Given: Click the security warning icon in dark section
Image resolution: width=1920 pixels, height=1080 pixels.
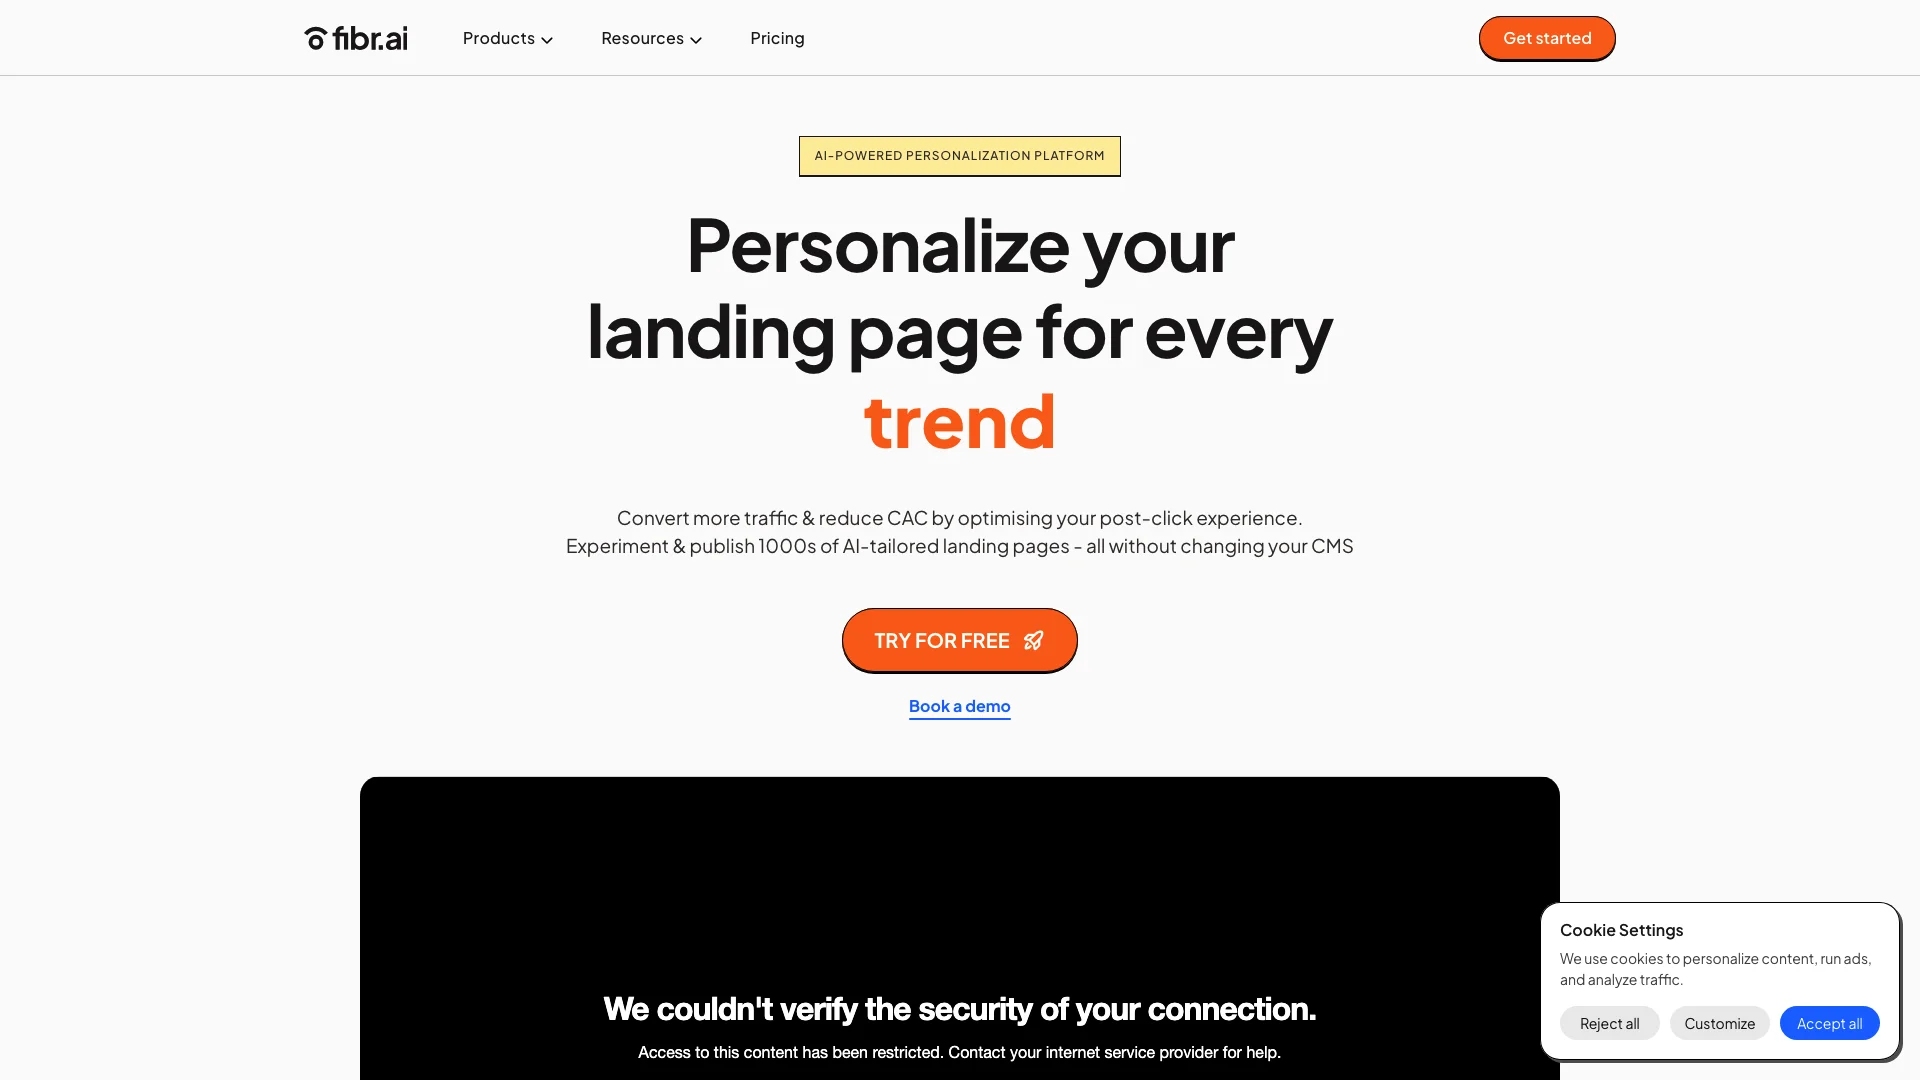Looking at the screenshot, I should (x=960, y=923).
